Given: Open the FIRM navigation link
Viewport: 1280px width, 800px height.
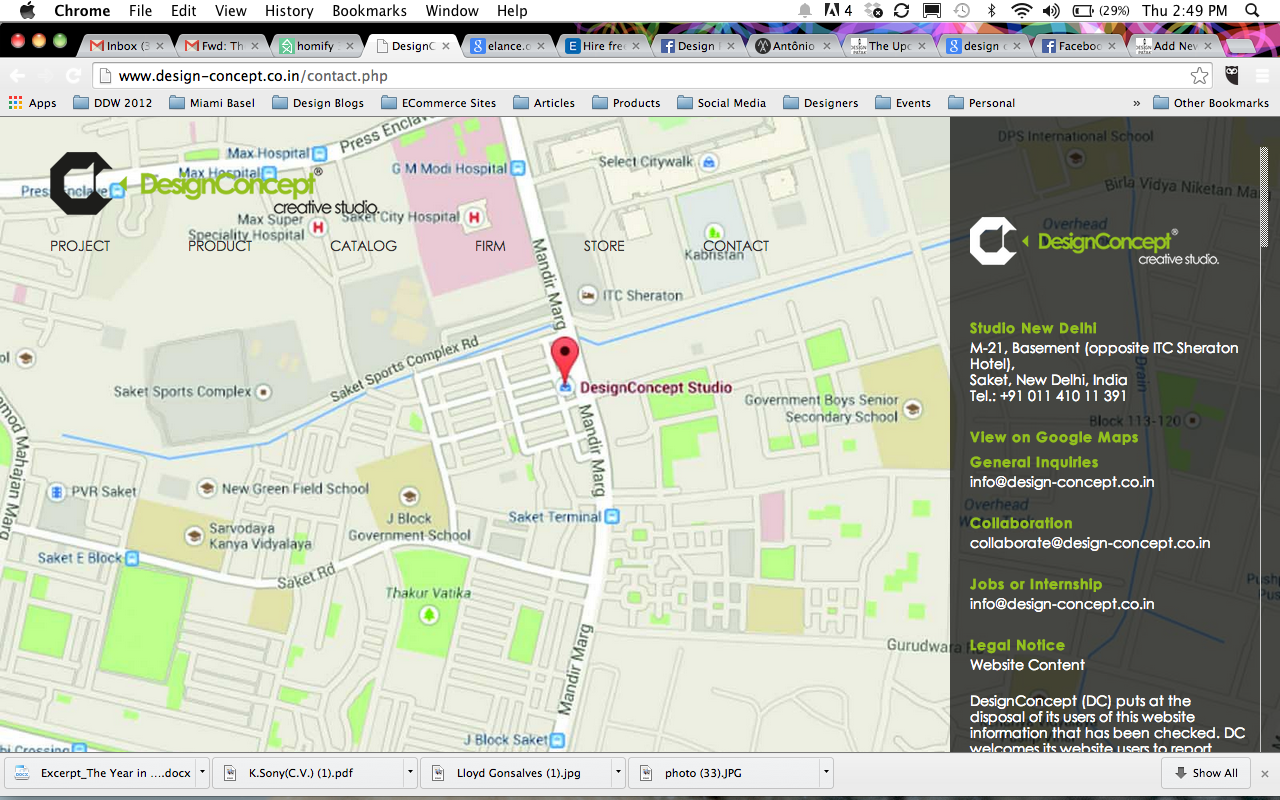Looking at the screenshot, I should pyautogui.click(x=490, y=246).
